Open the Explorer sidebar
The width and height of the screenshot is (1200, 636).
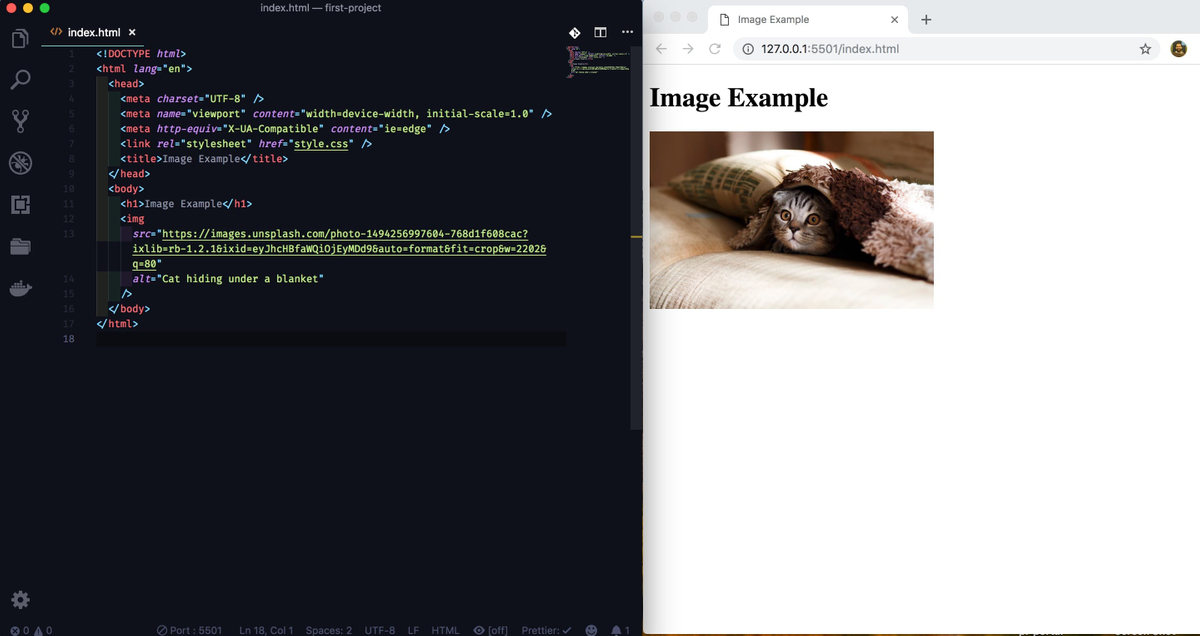tap(21, 38)
